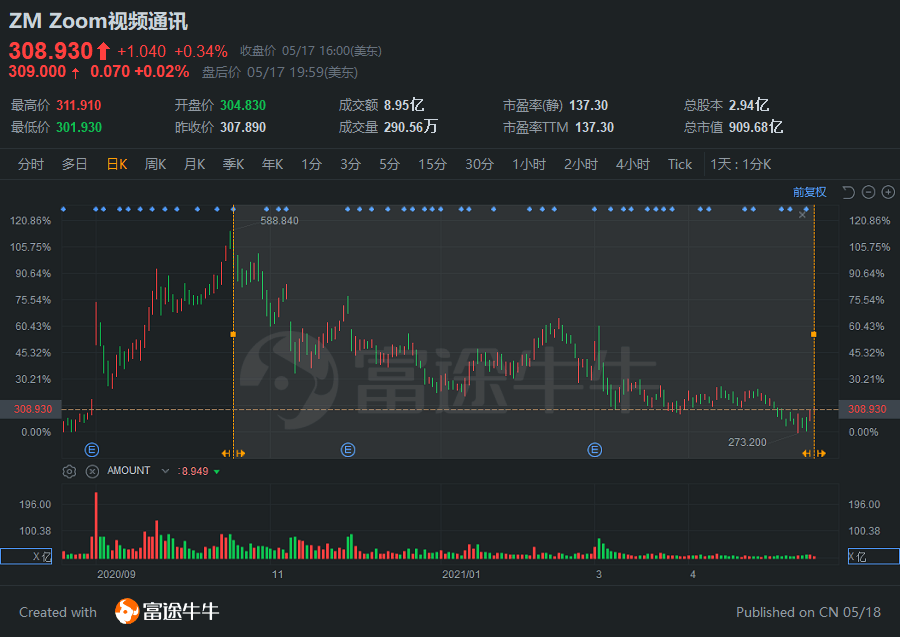The width and height of the screenshot is (900, 637).
Task: Click the 最高价 311.910 value
Action: [79, 106]
